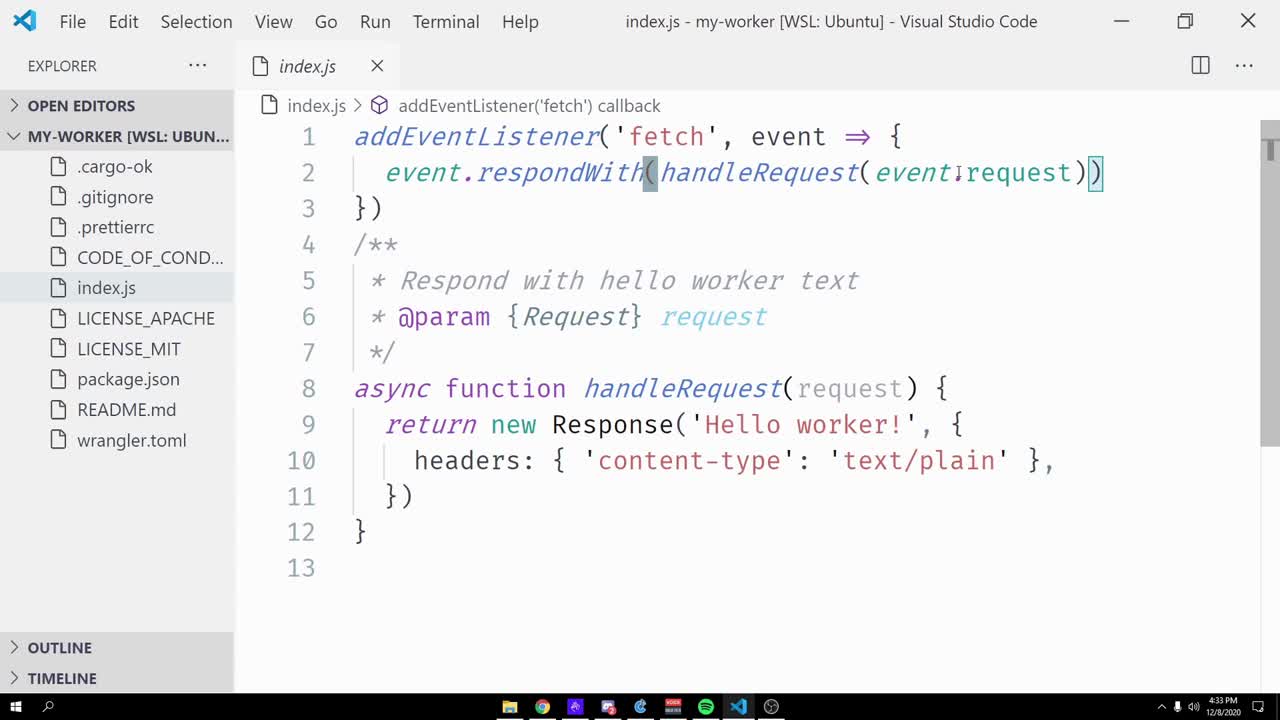Image resolution: width=1280 pixels, height=720 pixels.
Task: Open Google Chrome from the taskbar
Action: coord(542,706)
